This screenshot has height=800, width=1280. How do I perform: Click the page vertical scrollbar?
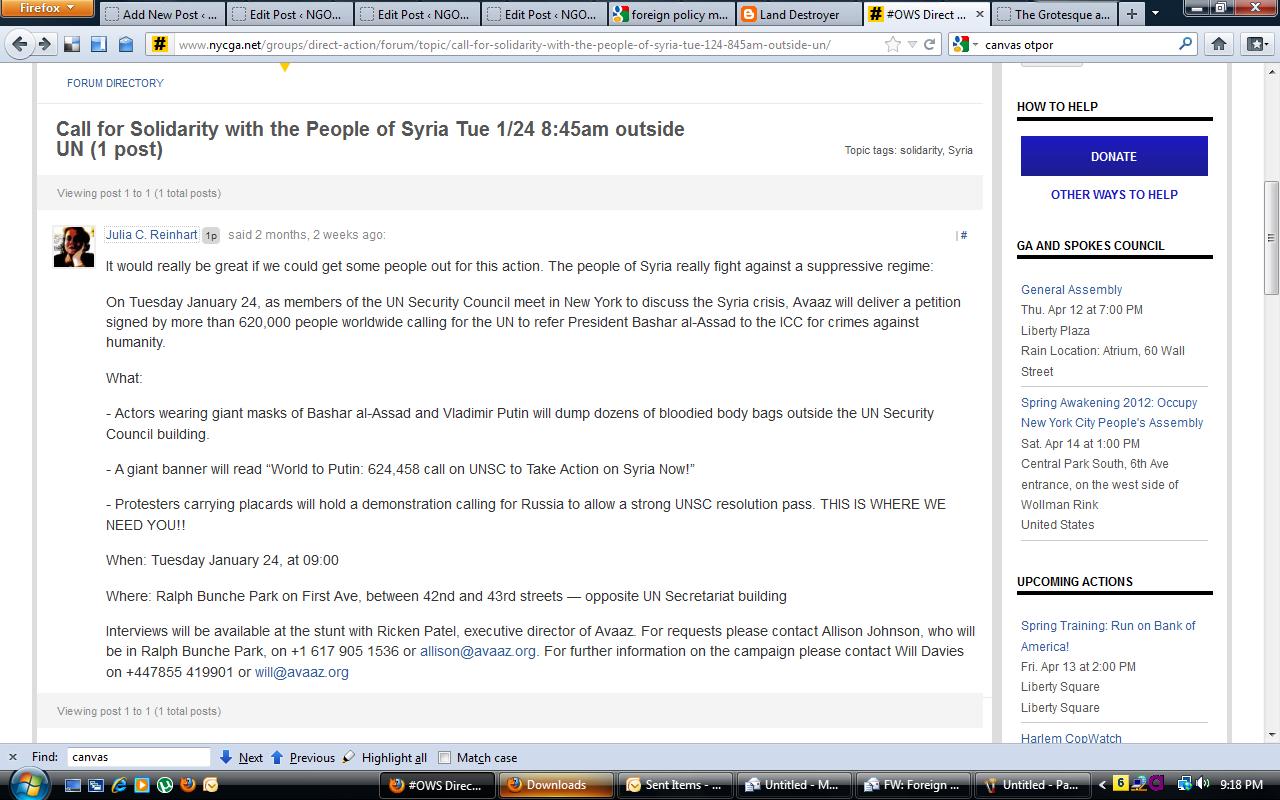pyautogui.click(x=1271, y=236)
